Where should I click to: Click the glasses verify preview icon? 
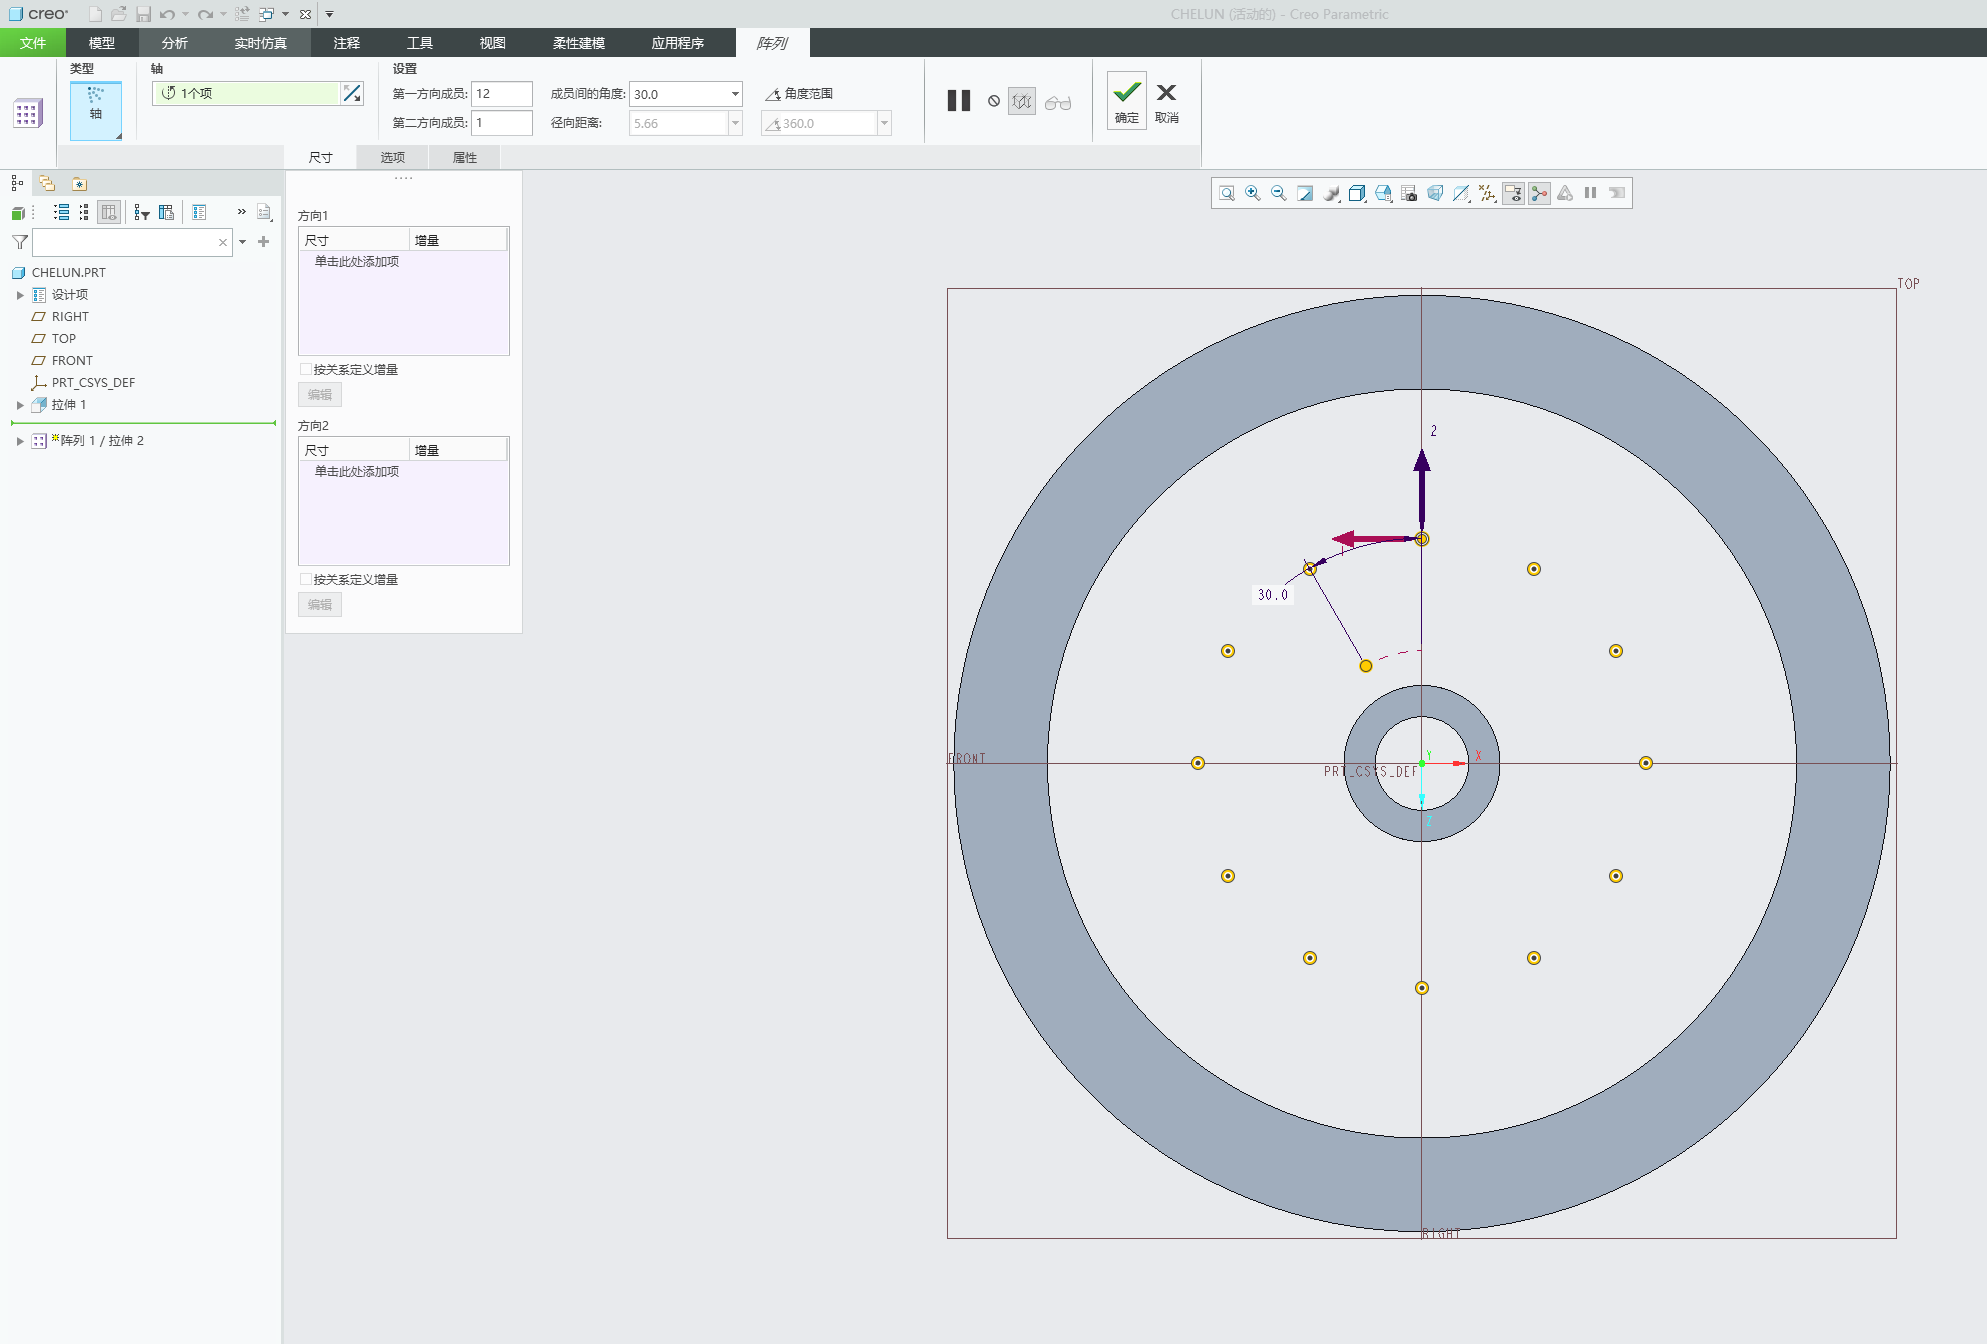(1058, 102)
